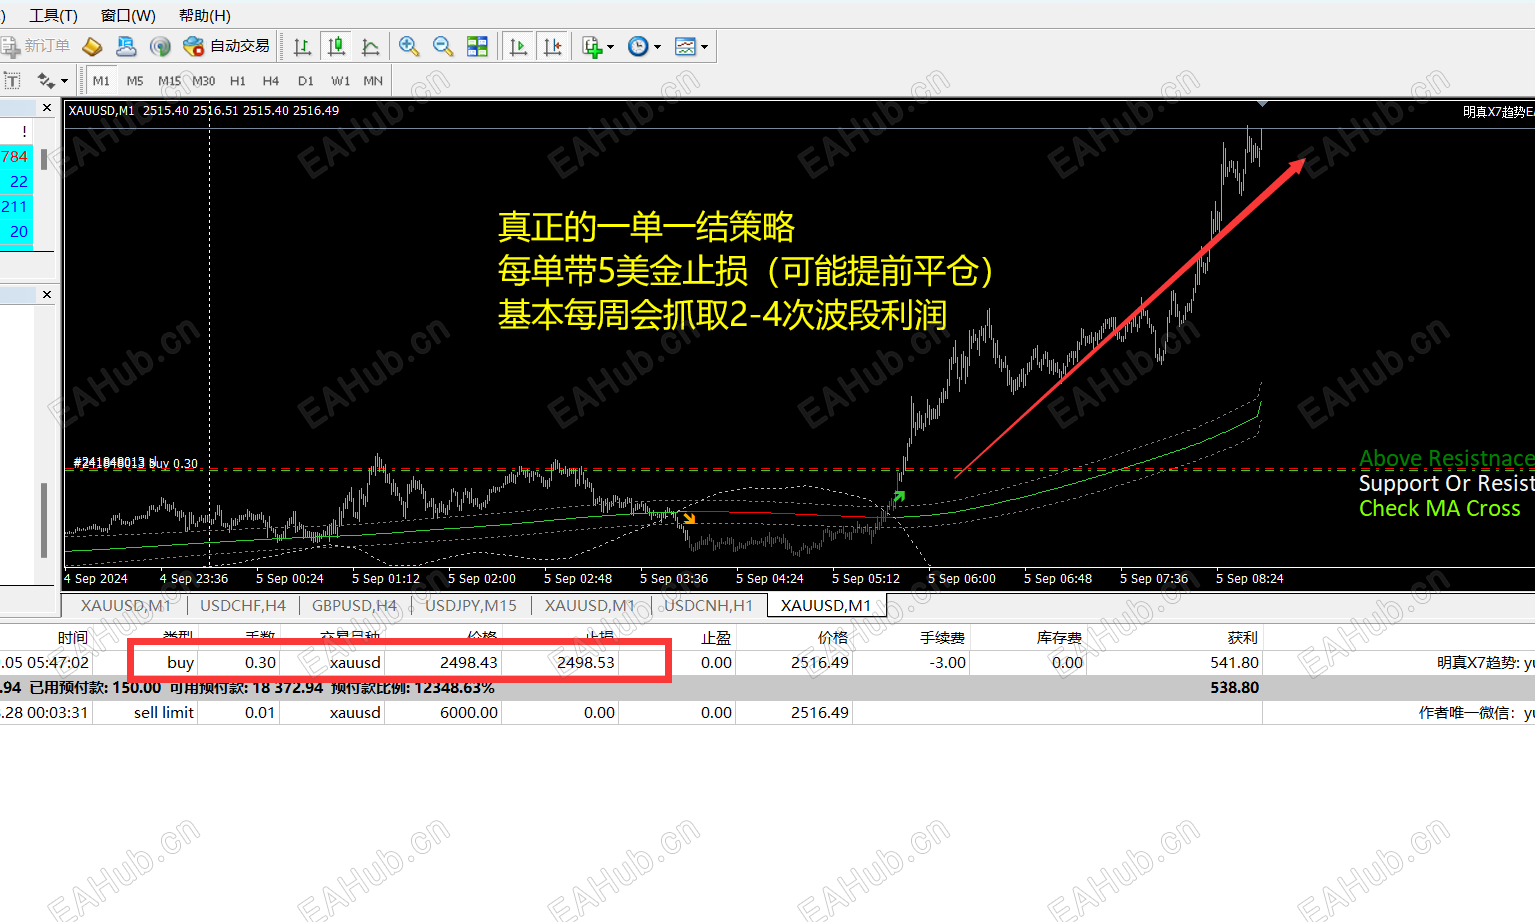Viewport: 1535px width, 922px height.
Task: Select the sell limit pending order row
Action: click(767, 712)
